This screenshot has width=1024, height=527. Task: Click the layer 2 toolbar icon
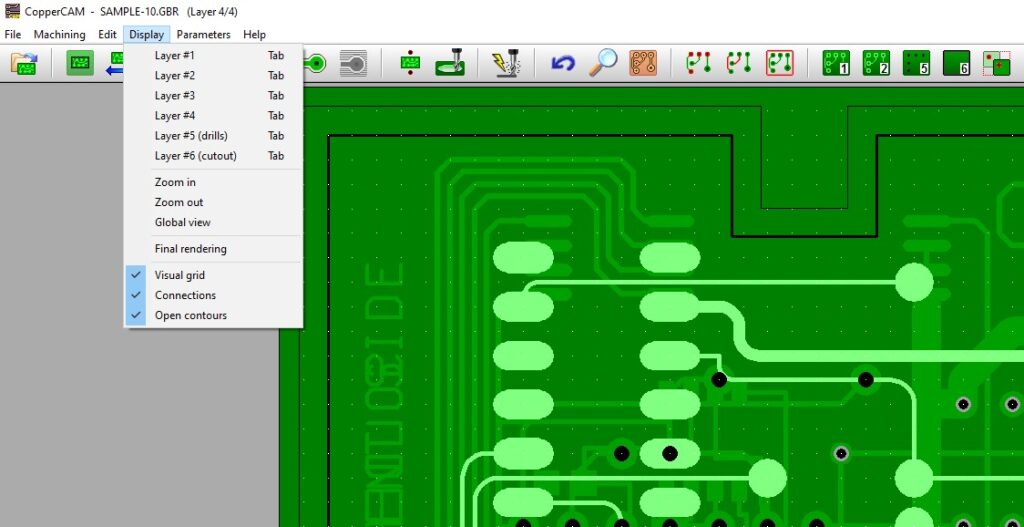[875, 64]
